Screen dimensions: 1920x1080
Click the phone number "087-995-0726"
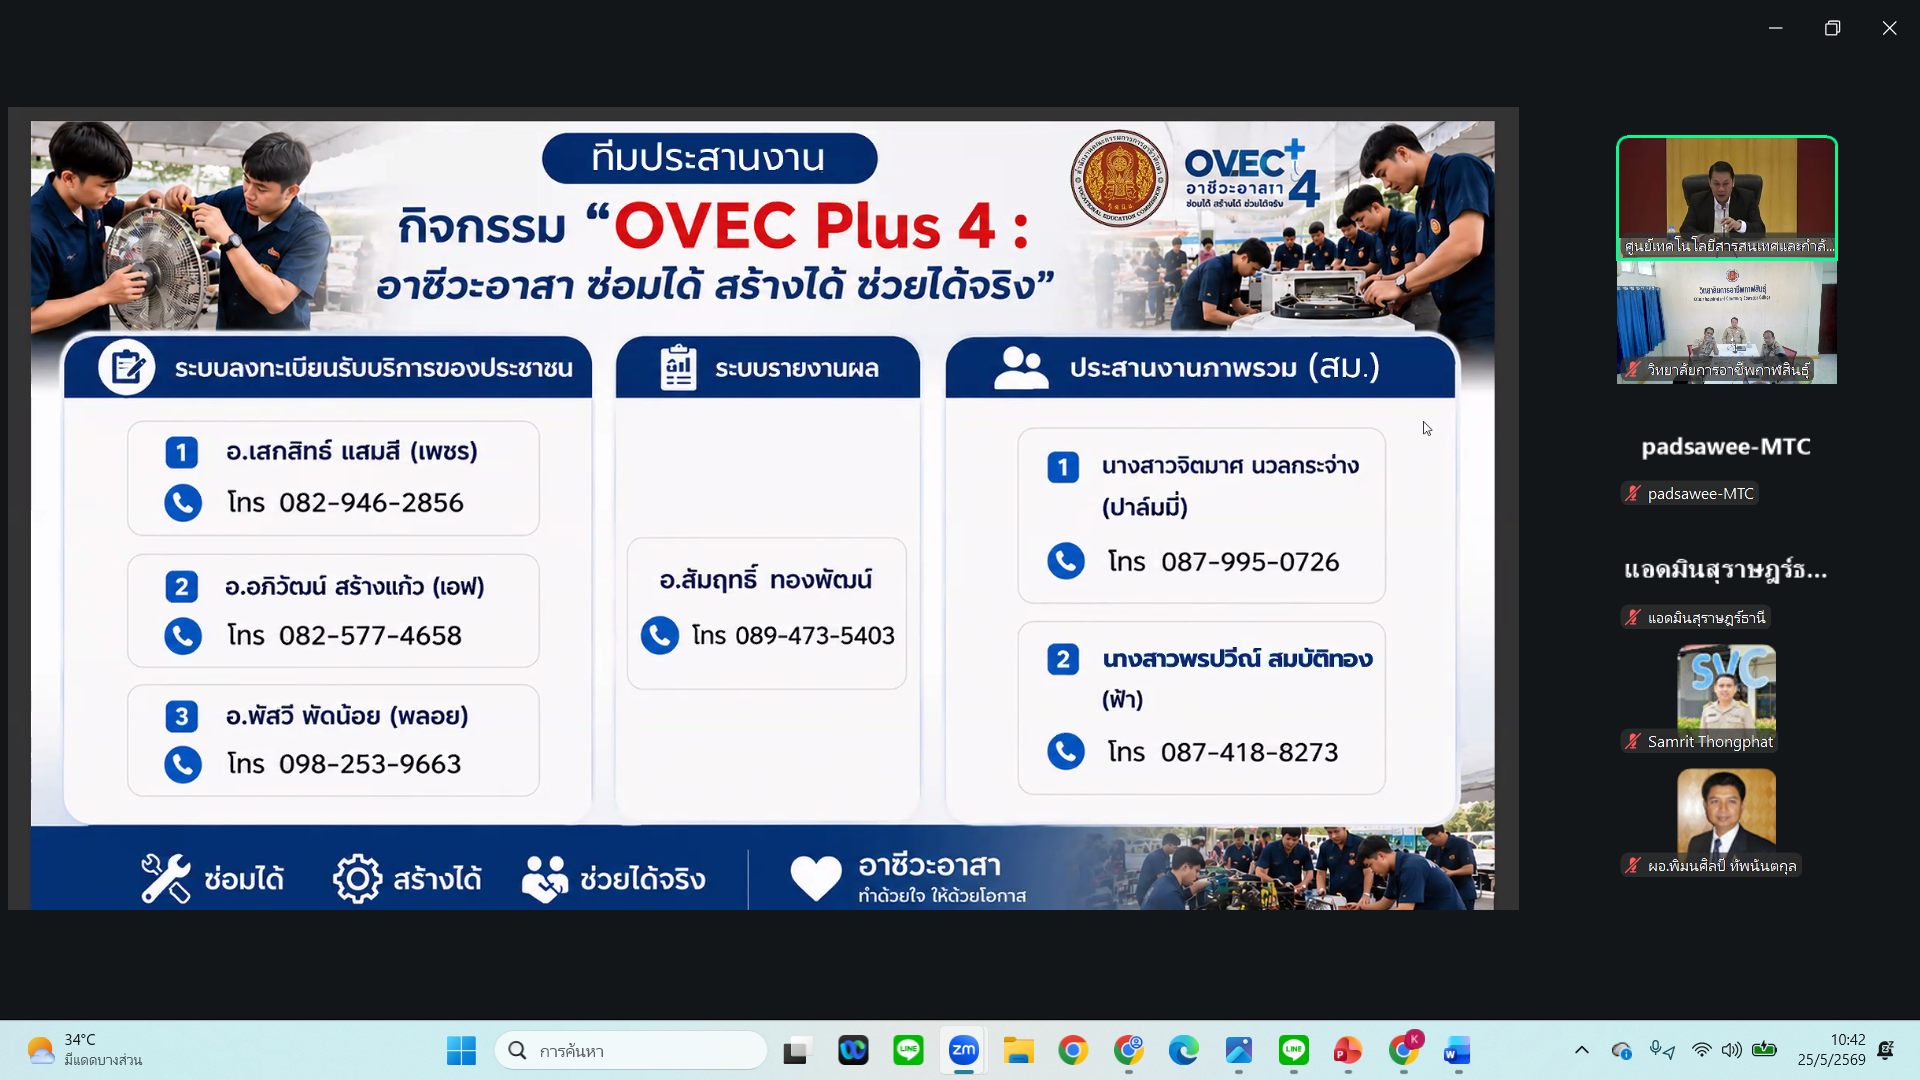[x=1250, y=562]
